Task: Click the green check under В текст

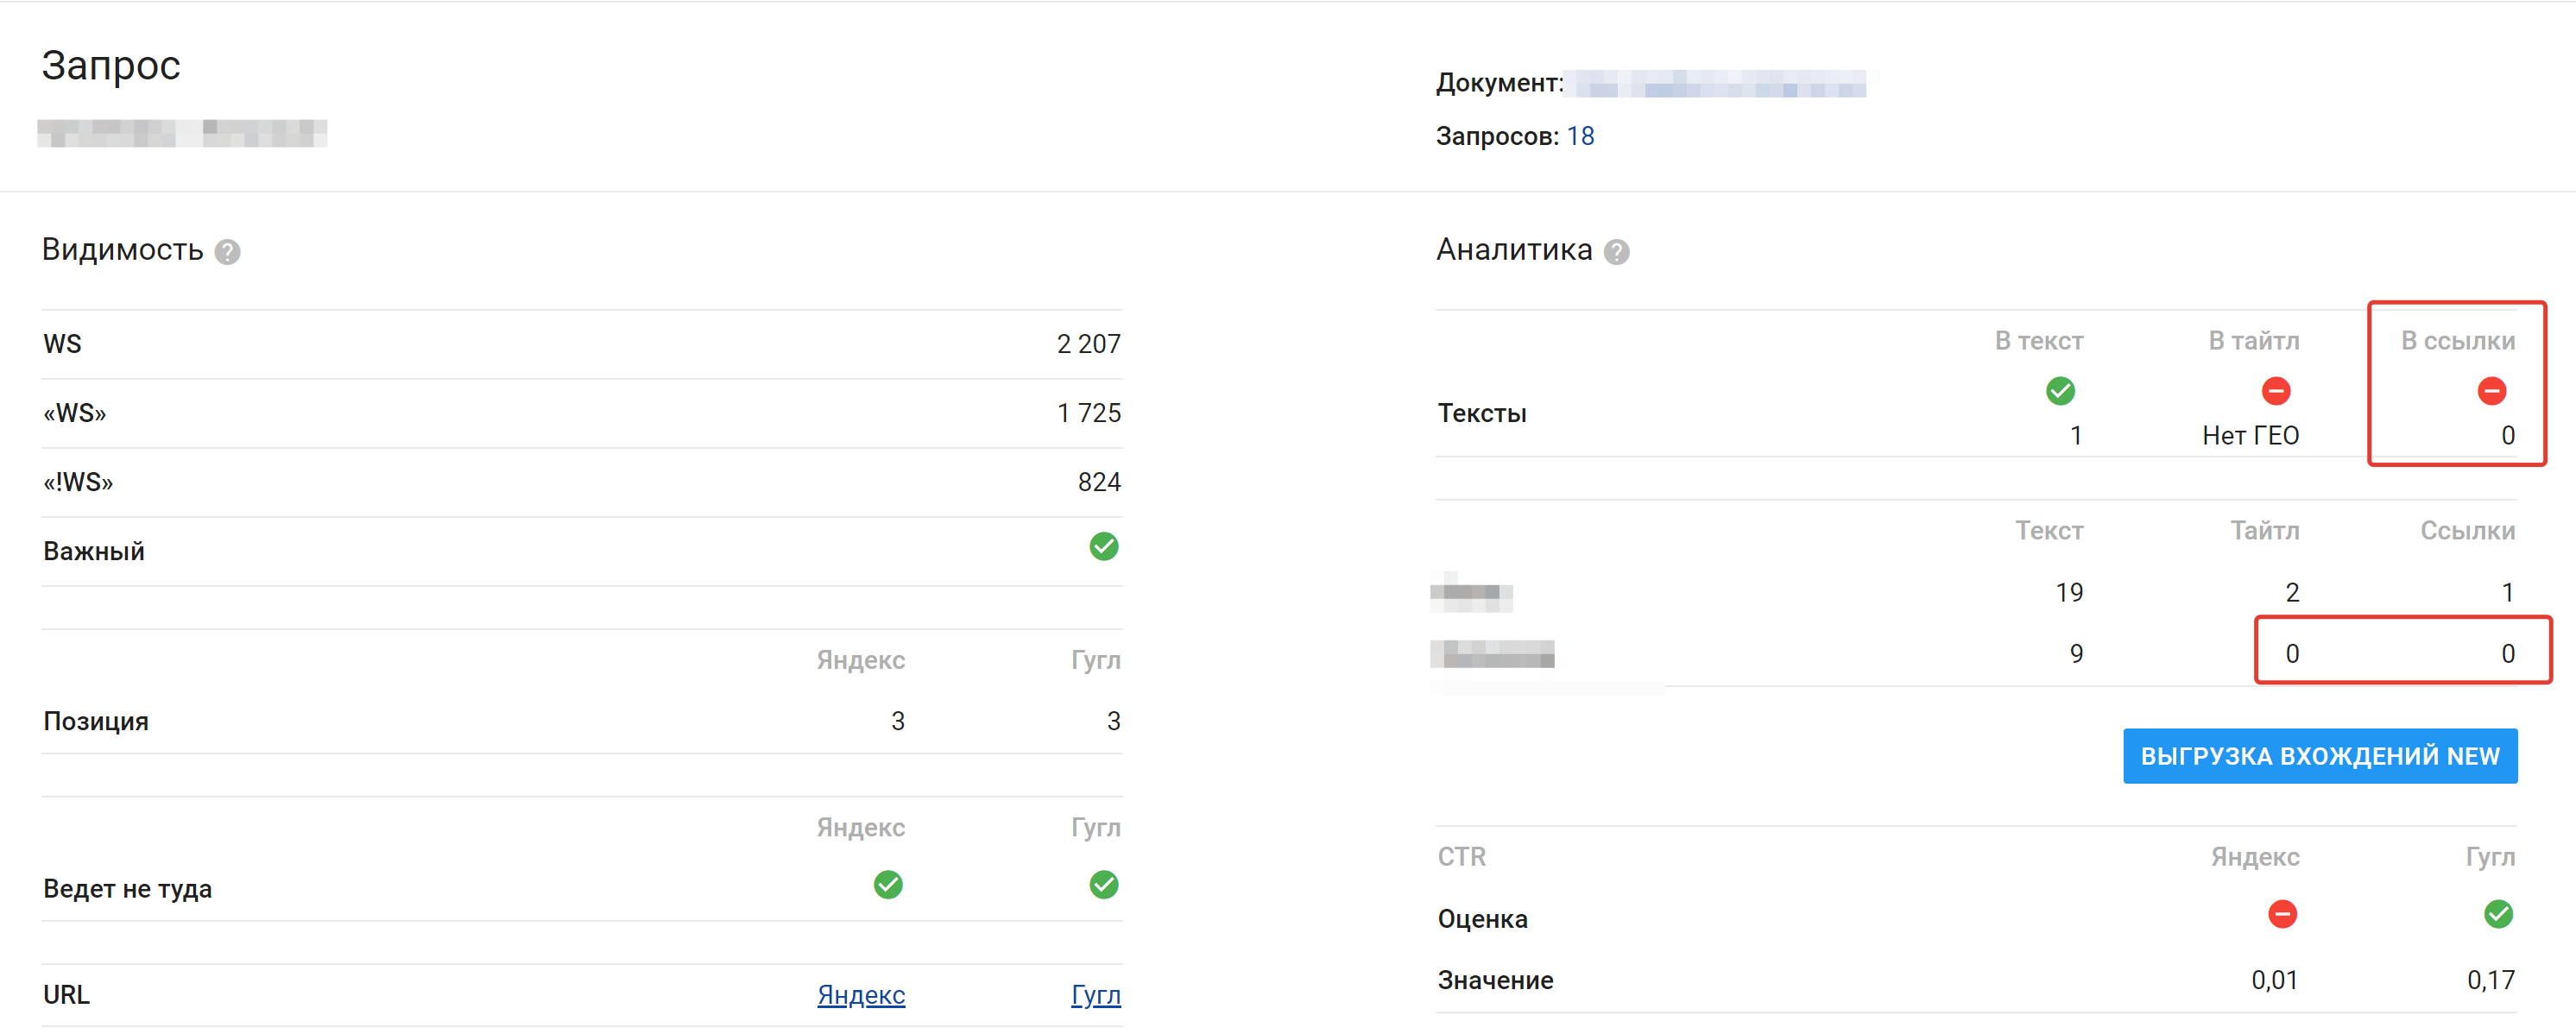Action: [2060, 390]
